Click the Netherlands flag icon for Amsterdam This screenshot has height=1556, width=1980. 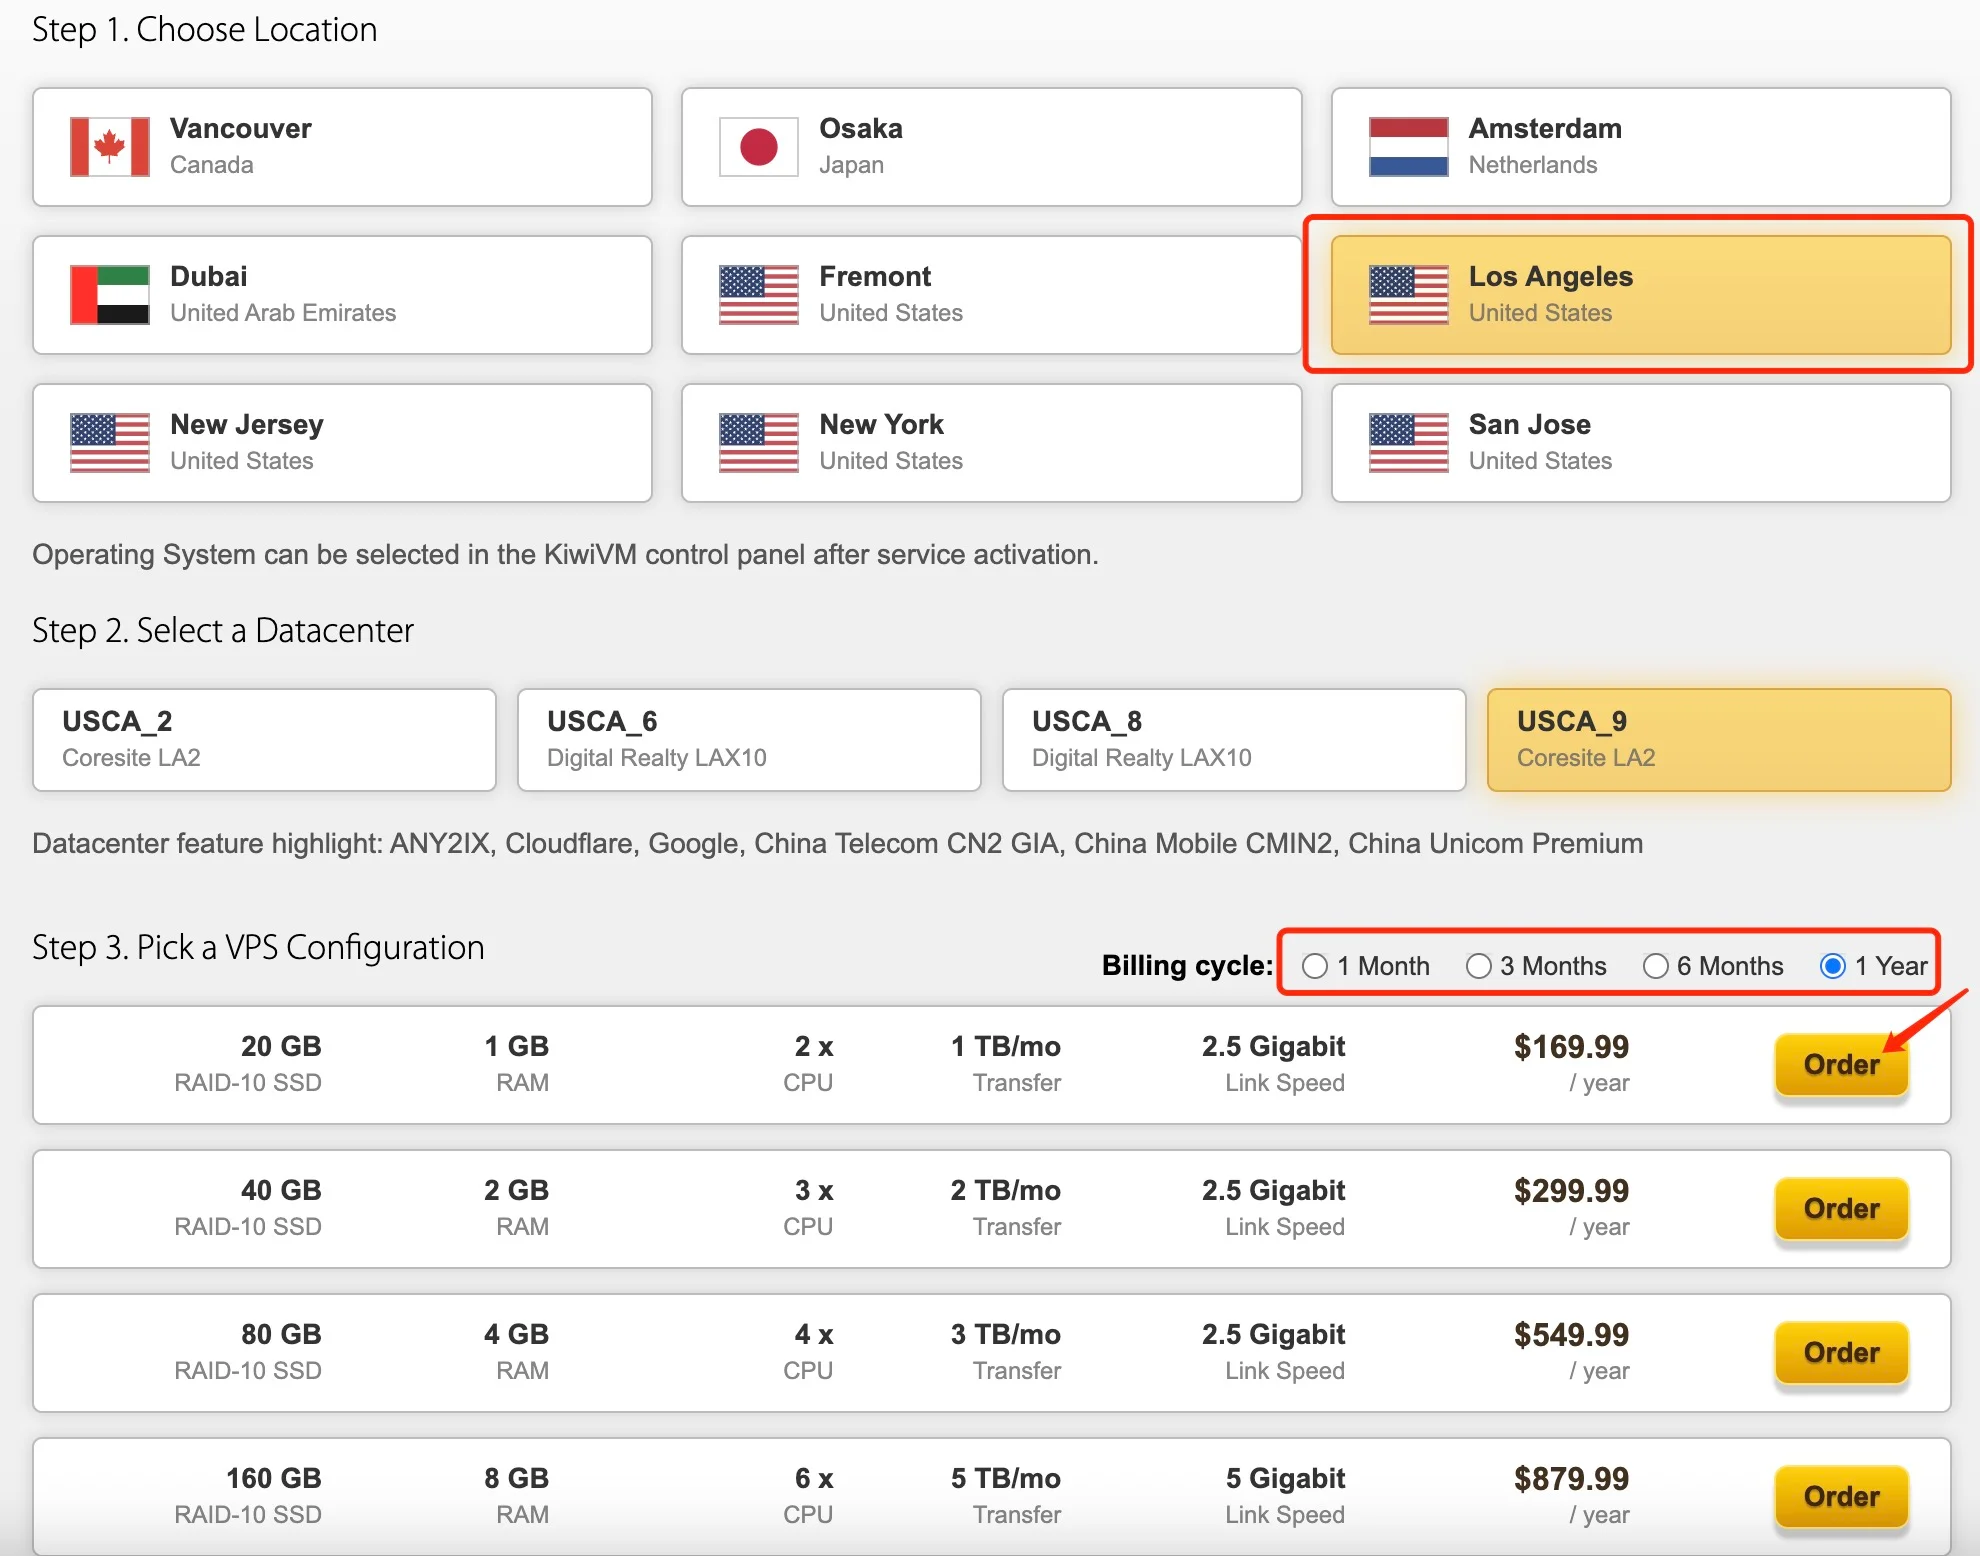[x=1408, y=147]
